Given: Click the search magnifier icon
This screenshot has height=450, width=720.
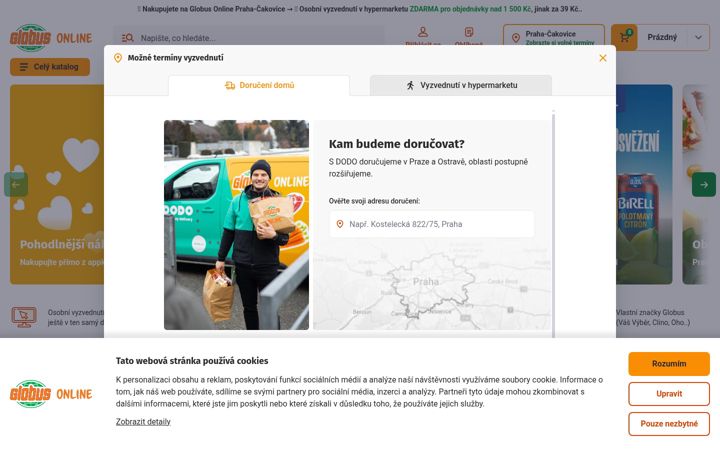Looking at the screenshot, I should (127, 38).
